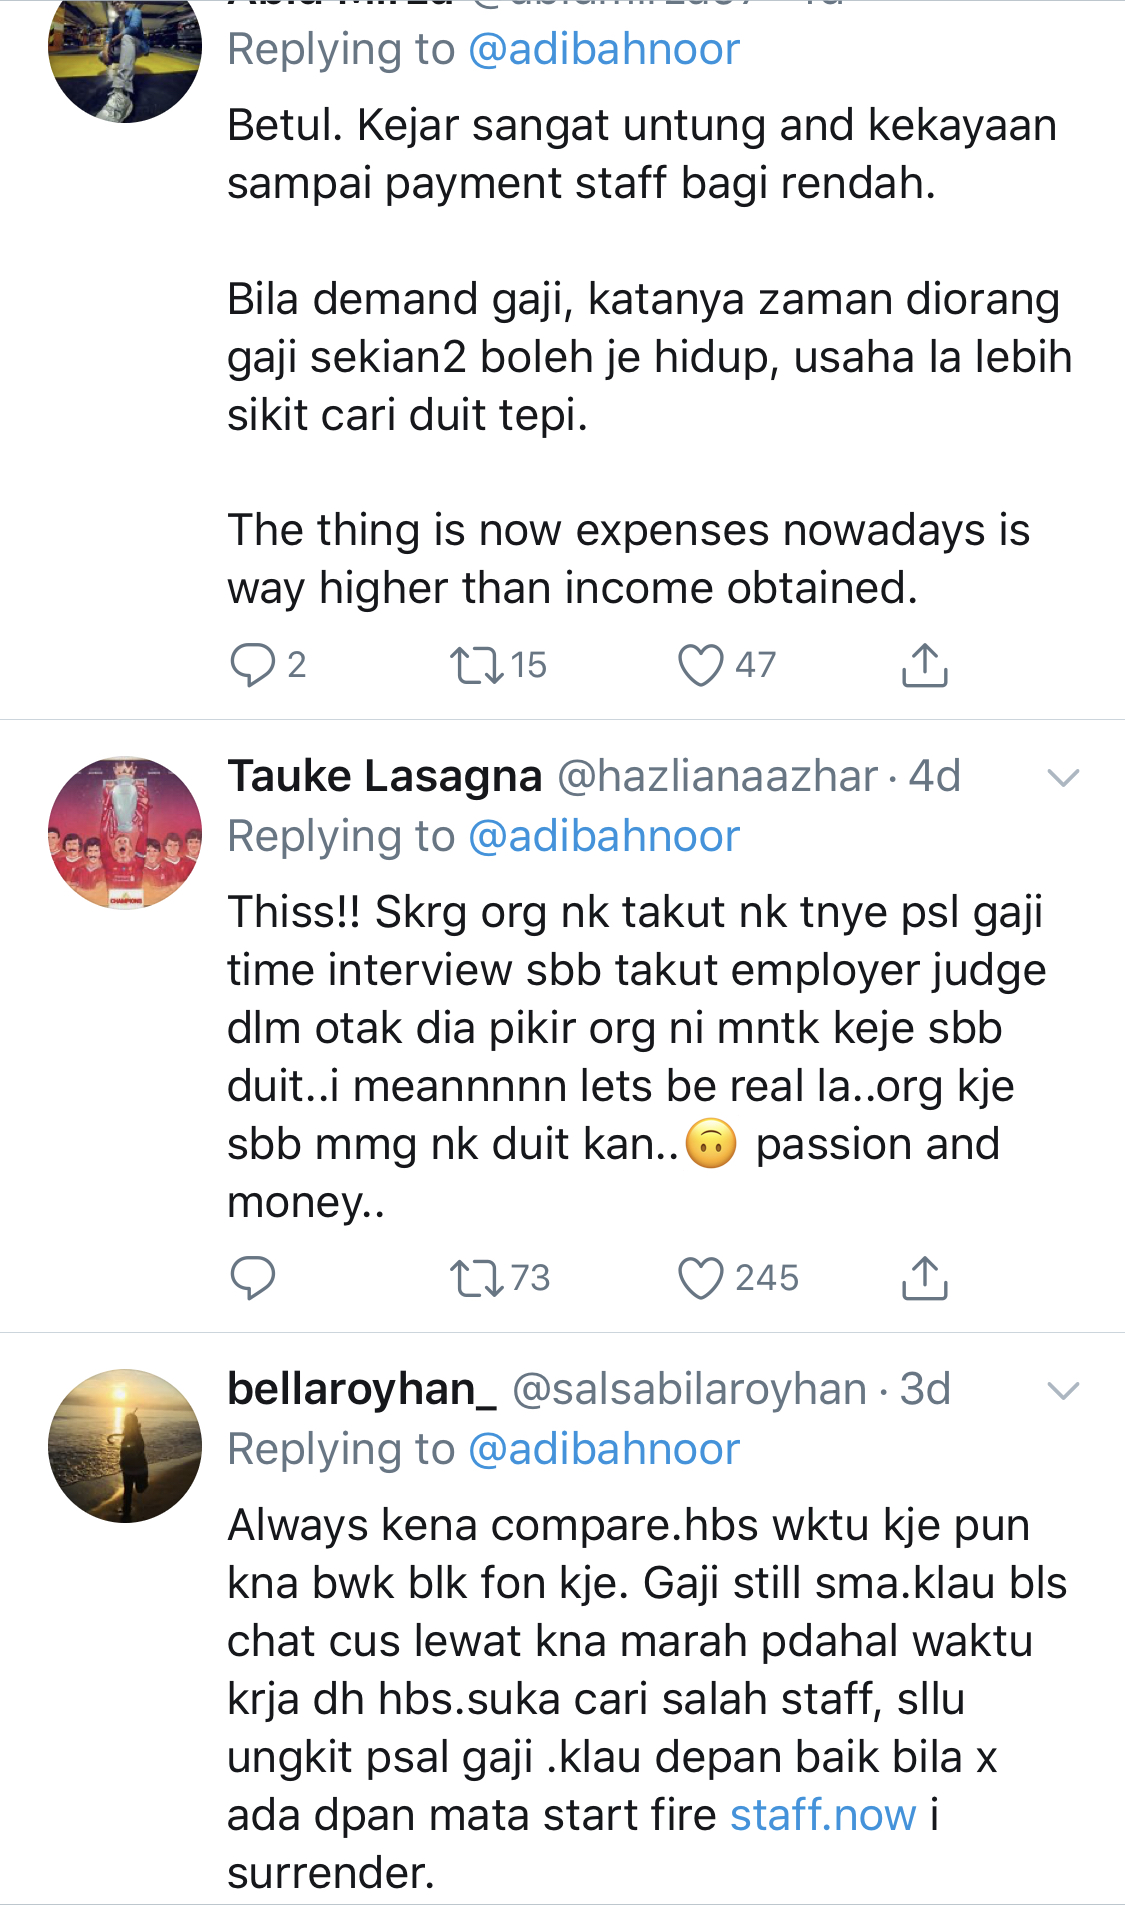Retweet the tweet with 15 retweets

click(477, 665)
